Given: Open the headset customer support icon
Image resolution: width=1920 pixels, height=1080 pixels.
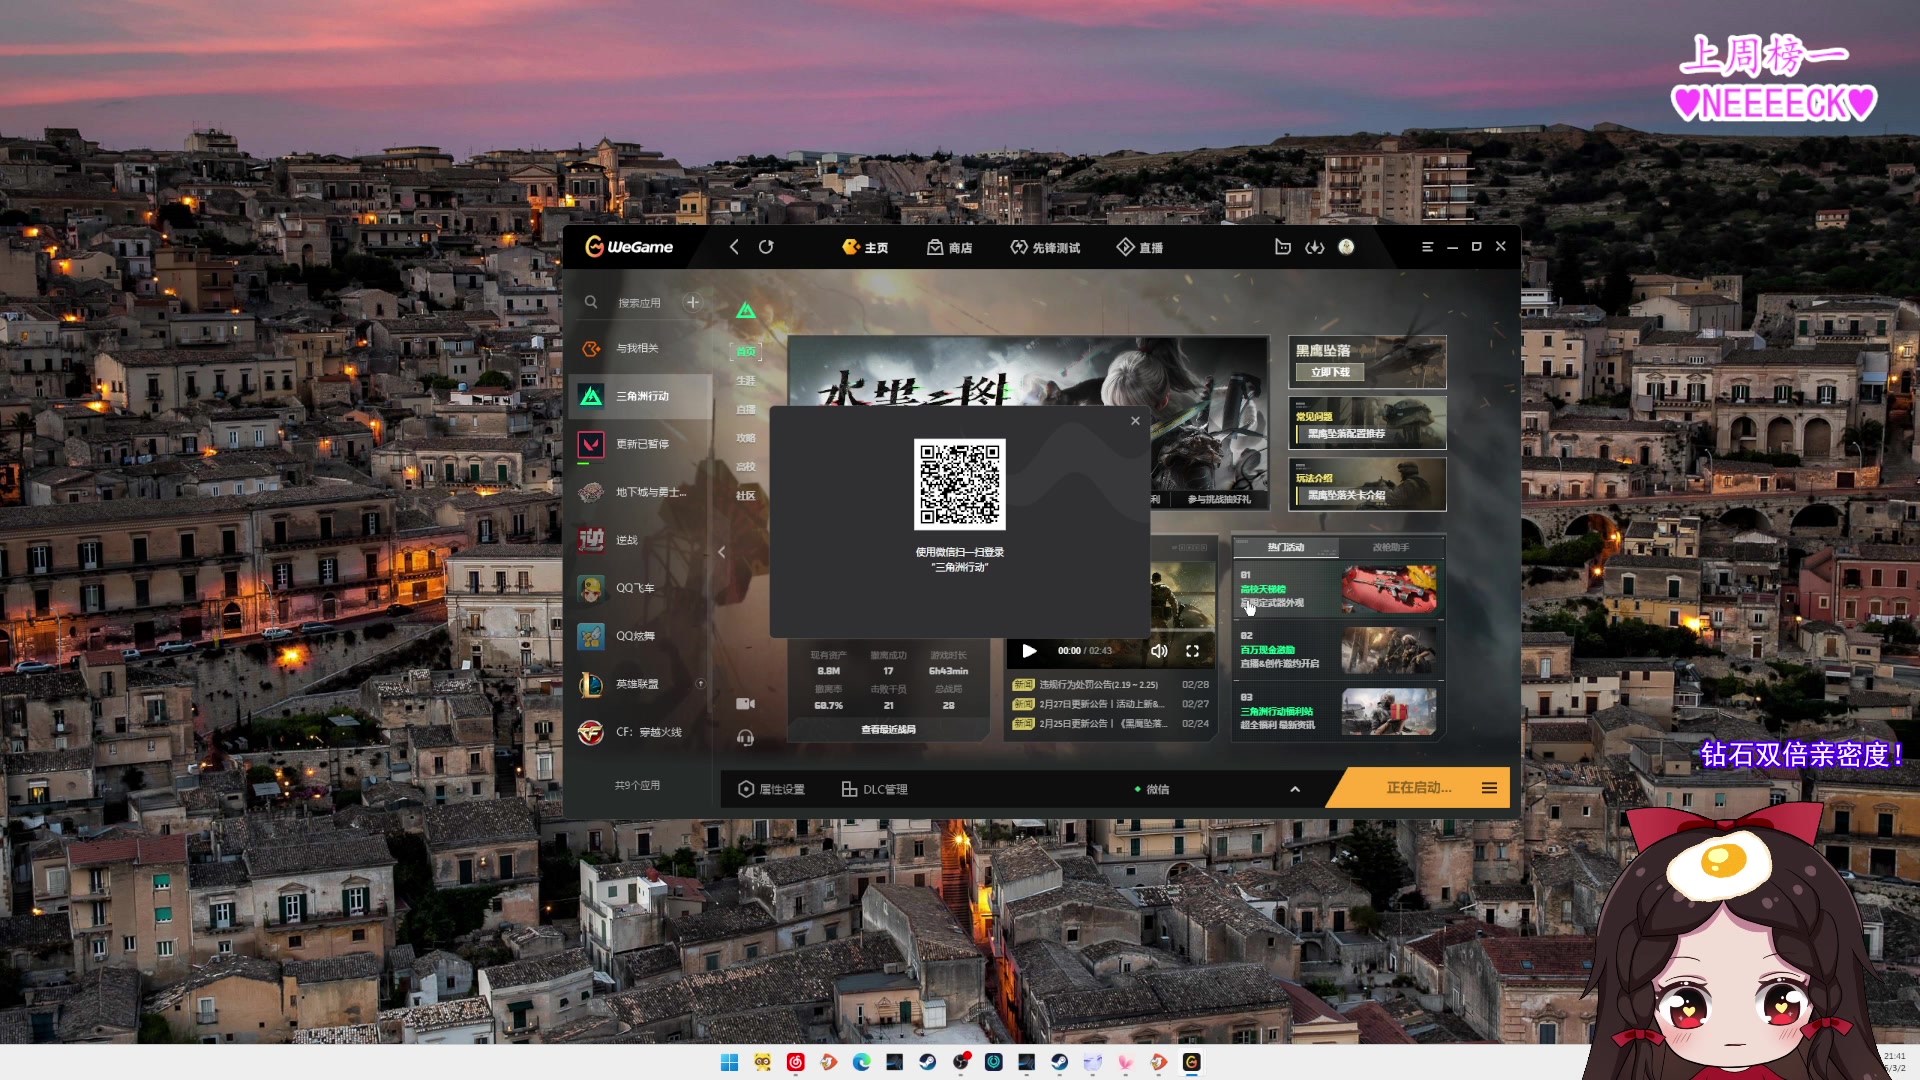Looking at the screenshot, I should point(746,738).
